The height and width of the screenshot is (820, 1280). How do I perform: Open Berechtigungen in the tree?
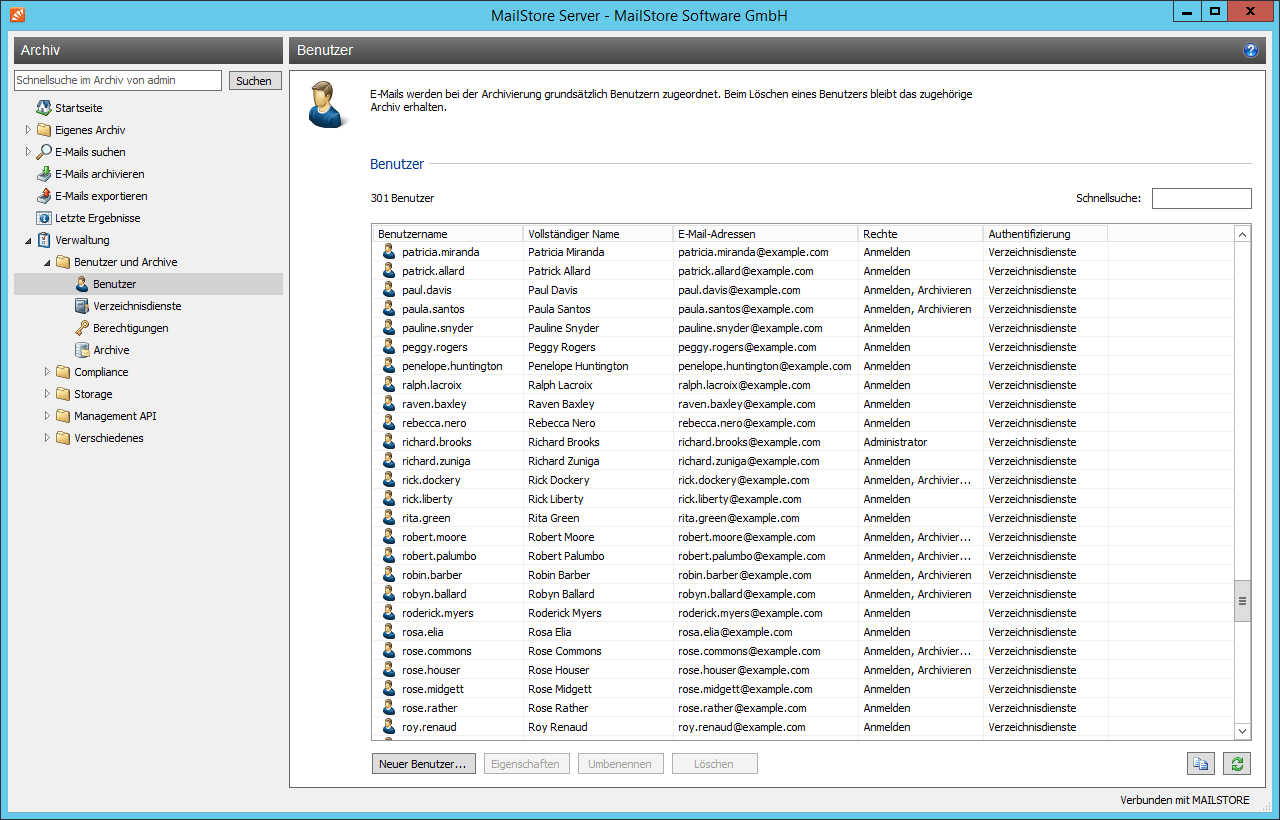(131, 328)
